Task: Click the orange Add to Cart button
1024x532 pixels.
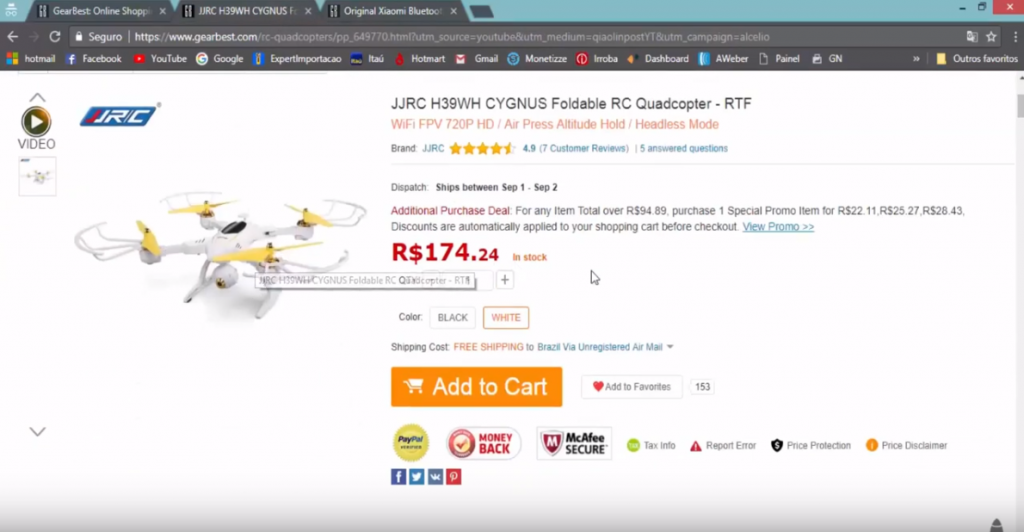Action: (477, 387)
